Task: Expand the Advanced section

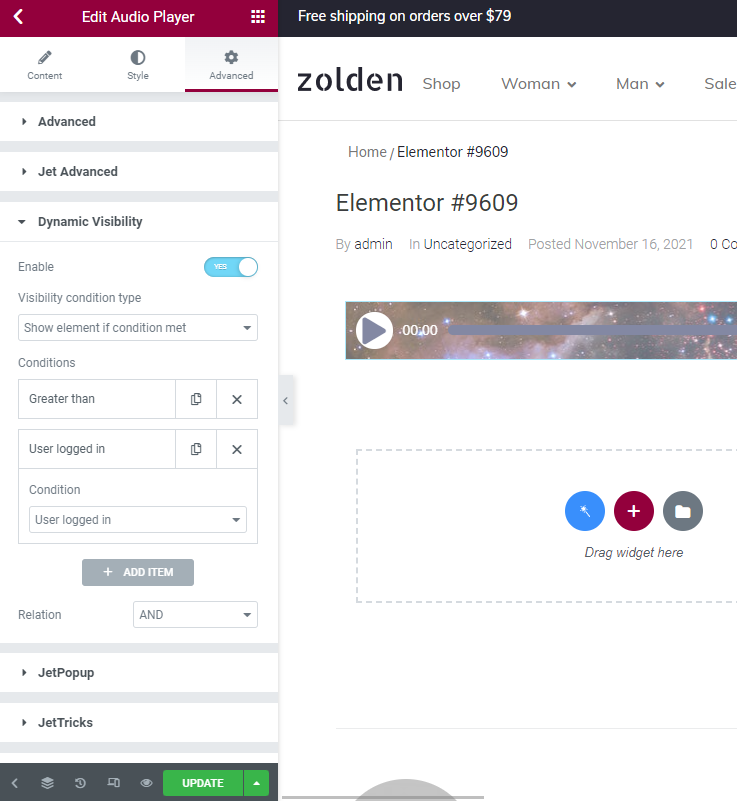Action: tap(139, 122)
